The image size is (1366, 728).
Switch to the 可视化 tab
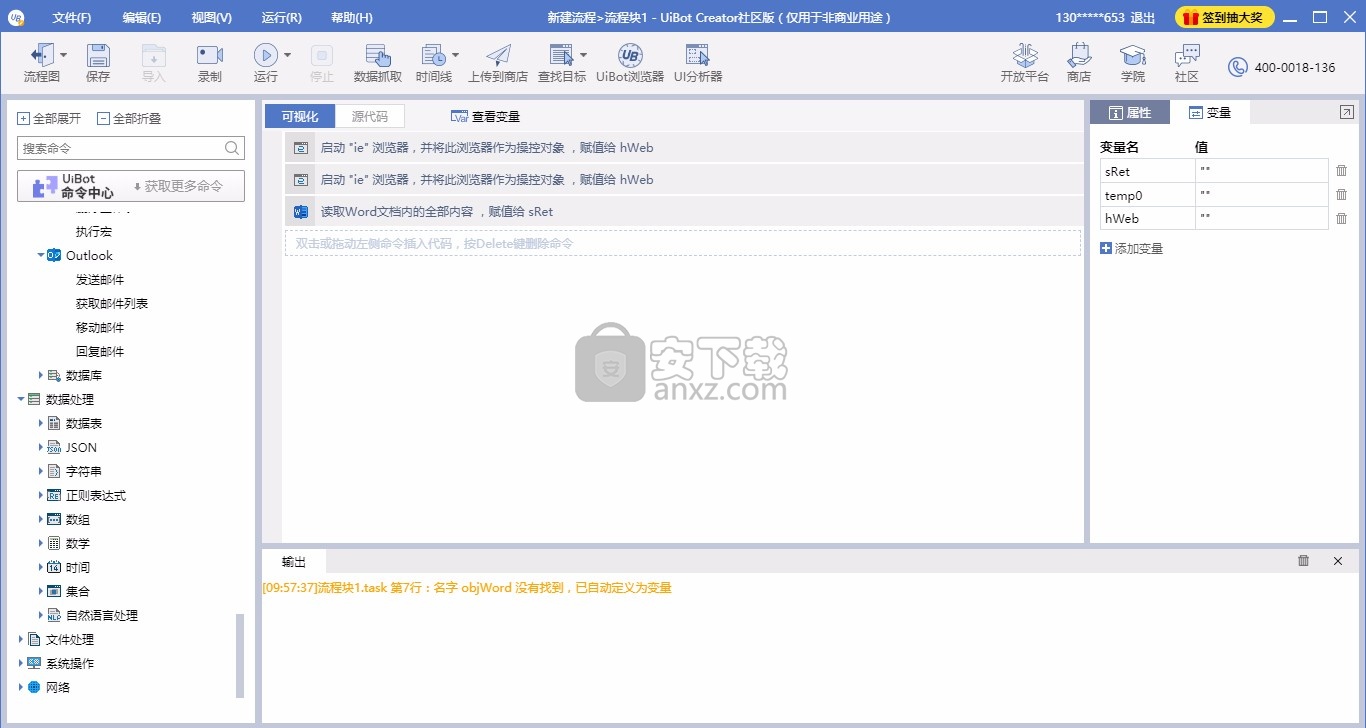pyautogui.click(x=300, y=116)
